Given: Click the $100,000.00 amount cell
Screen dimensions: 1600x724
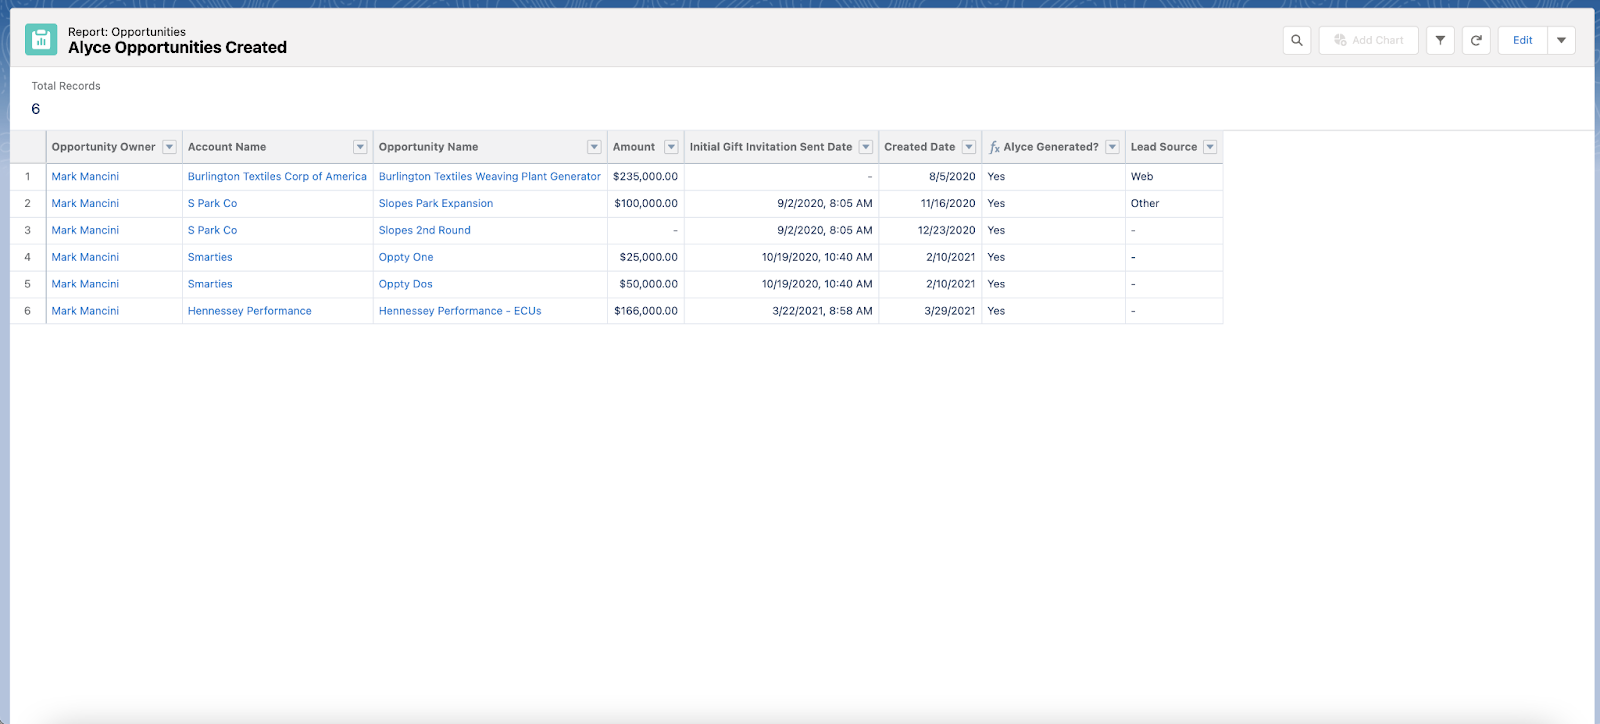Looking at the screenshot, I should [646, 203].
